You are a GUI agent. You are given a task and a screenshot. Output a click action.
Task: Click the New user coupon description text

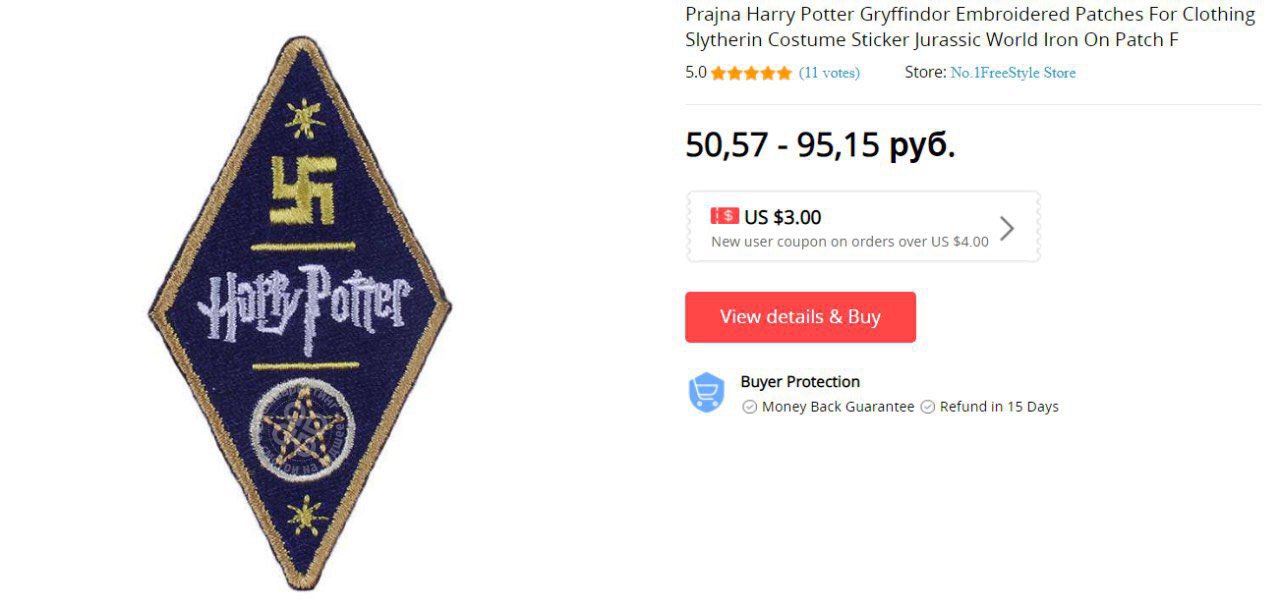[x=850, y=241]
